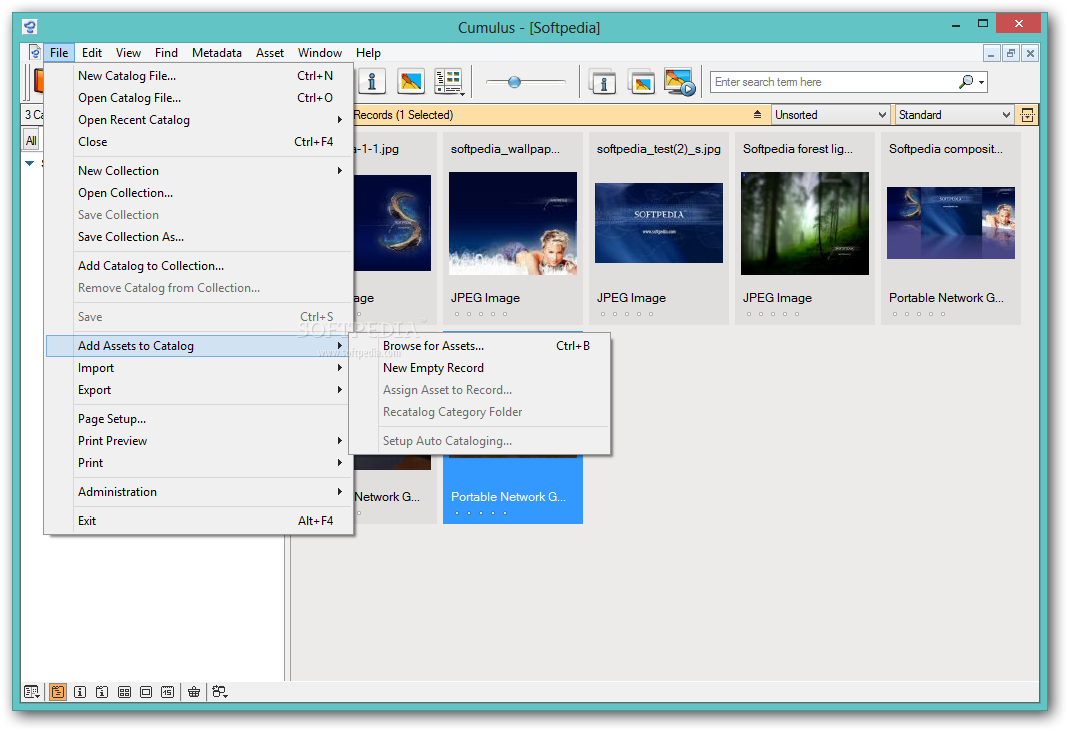Viewport: 1068px width, 731px height.
Task: Click the magnifier search icon
Action: 965,82
